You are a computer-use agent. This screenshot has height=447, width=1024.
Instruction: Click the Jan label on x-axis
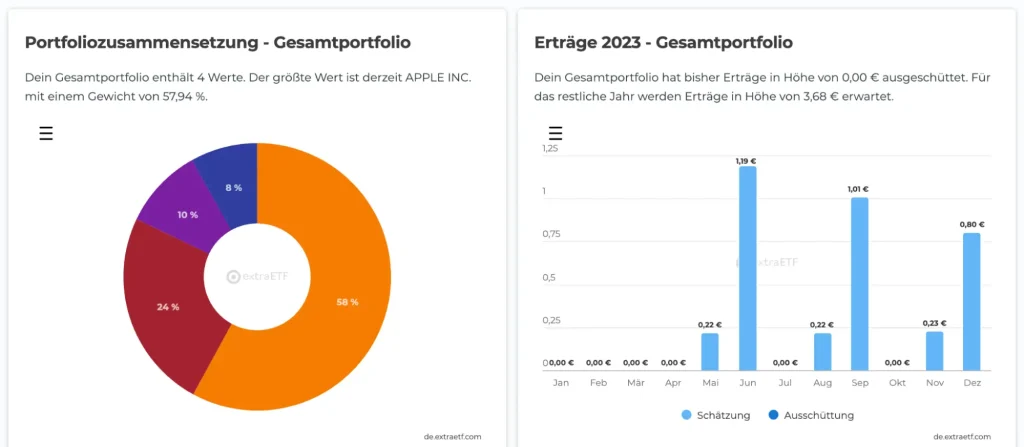pyautogui.click(x=561, y=383)
